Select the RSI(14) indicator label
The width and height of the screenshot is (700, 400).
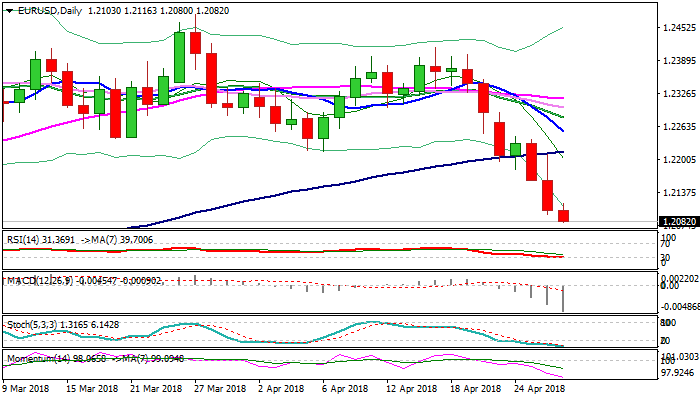24,238
